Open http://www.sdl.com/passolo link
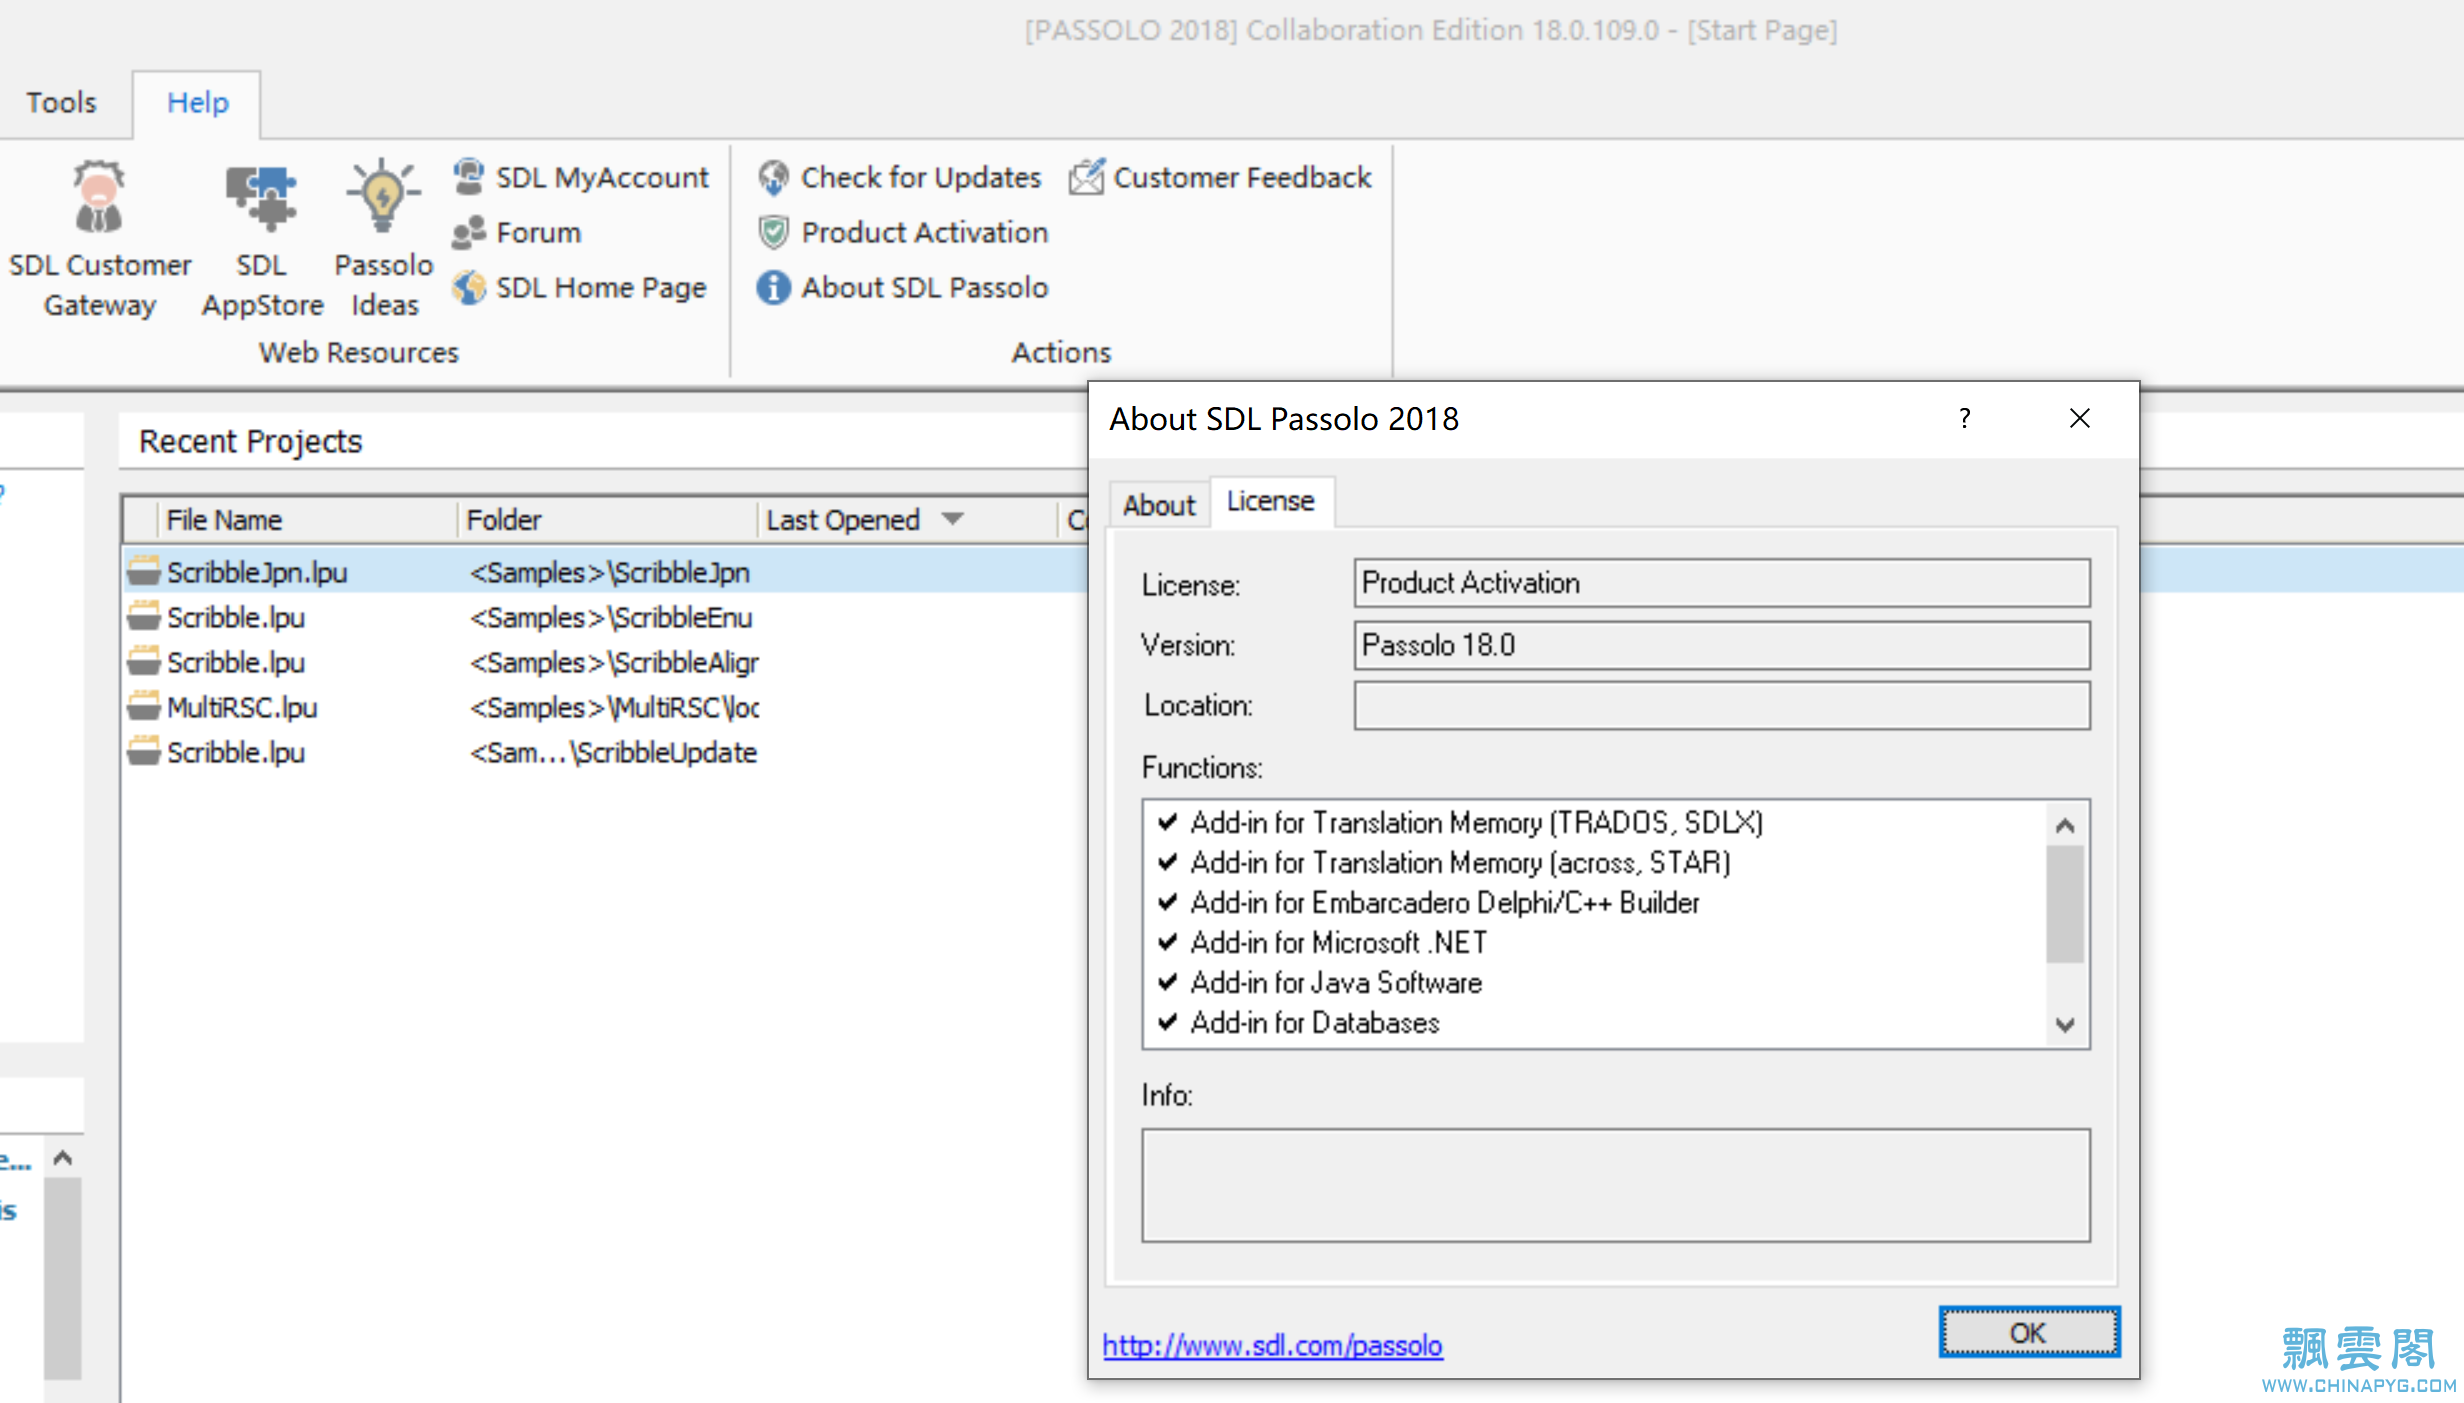The image size is (2464, 1403). click(1272, 1345)
